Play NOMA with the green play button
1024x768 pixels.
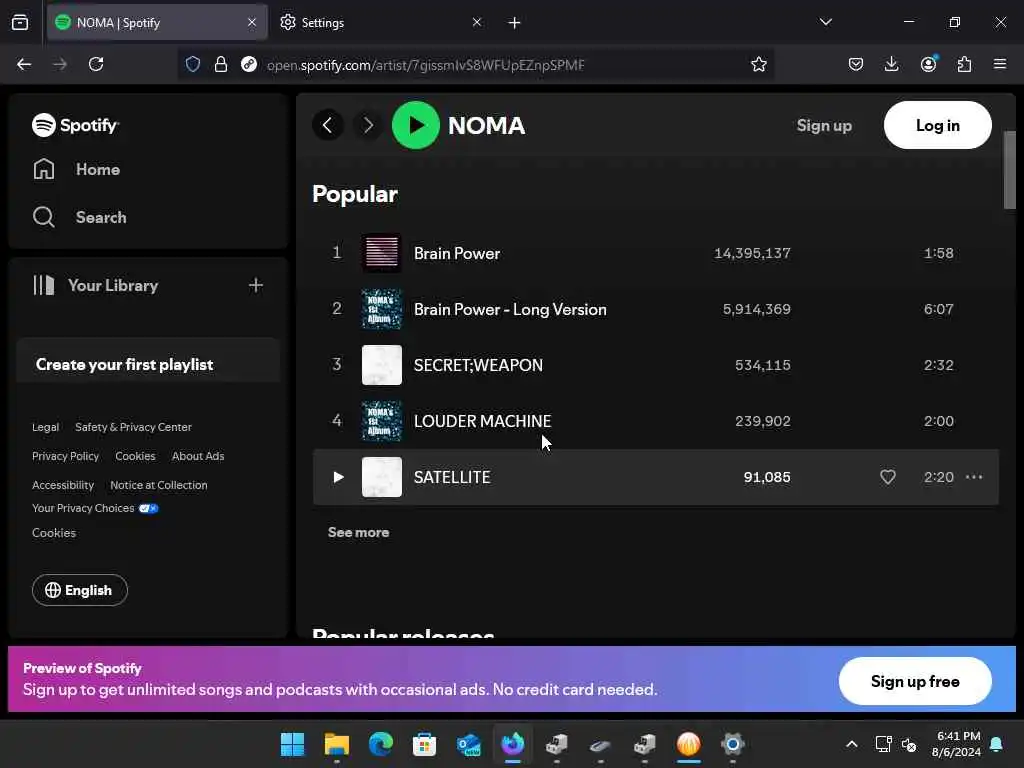click(x=415, y=125)
